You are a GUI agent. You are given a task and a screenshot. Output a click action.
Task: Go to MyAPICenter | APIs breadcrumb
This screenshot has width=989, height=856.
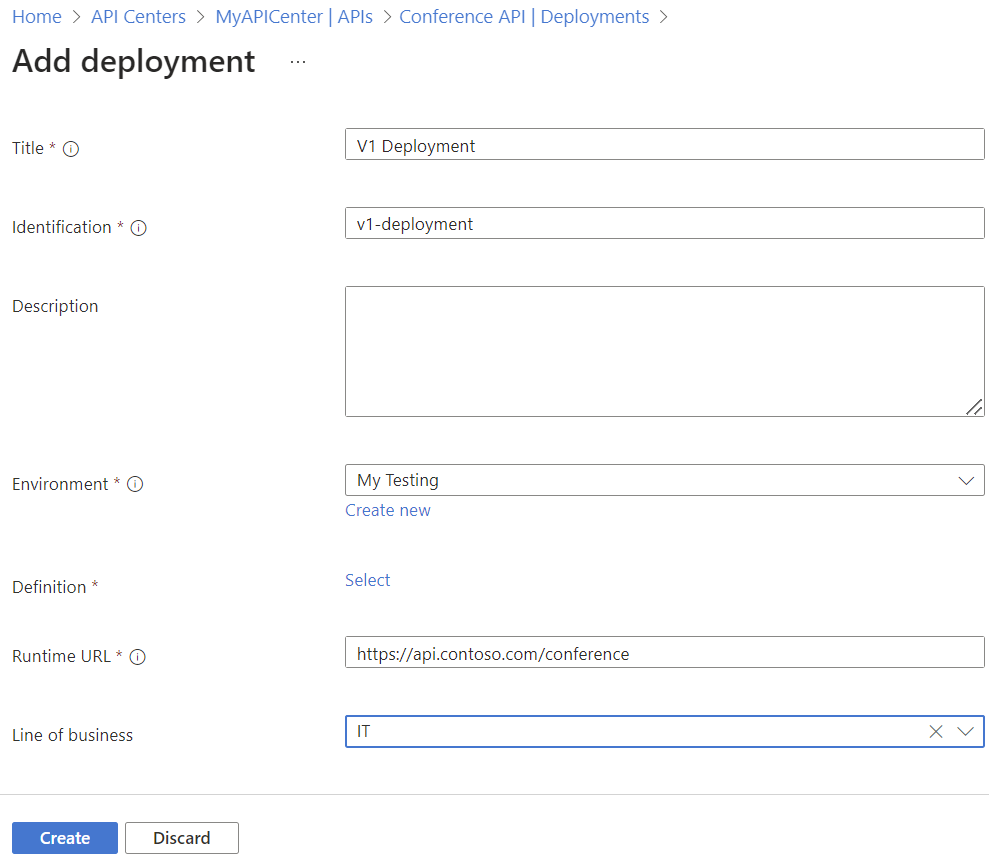[293, 16]
